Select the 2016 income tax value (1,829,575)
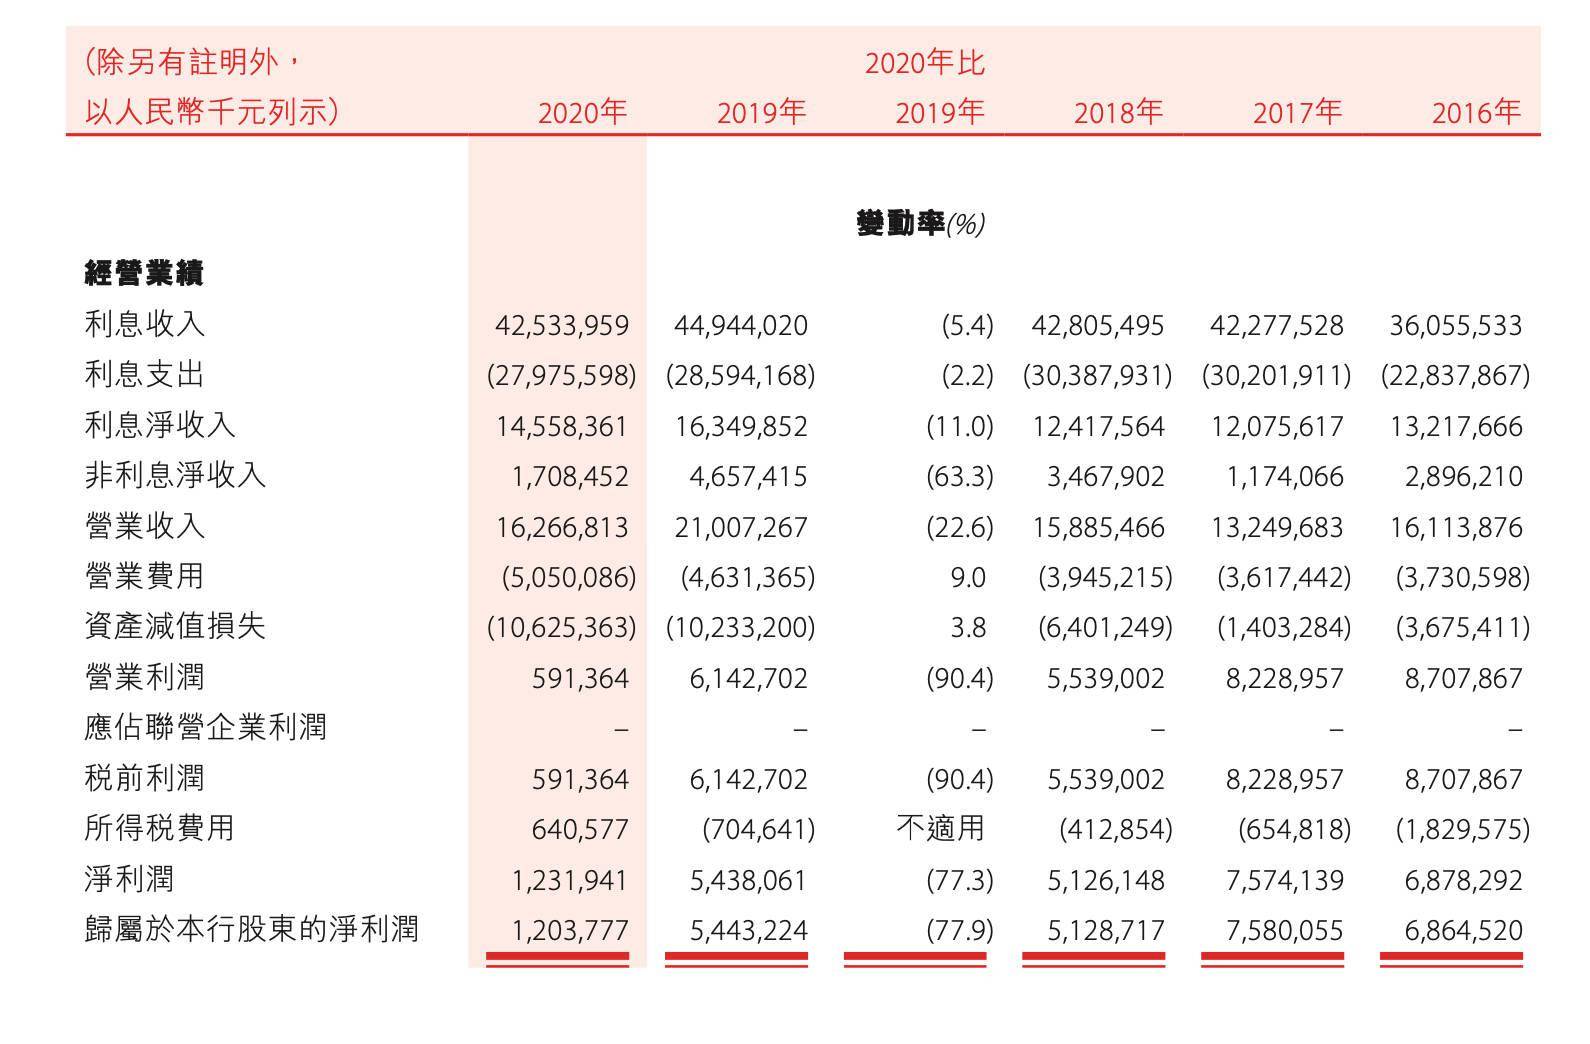1590x1044 pixels. coord(1462,830)
